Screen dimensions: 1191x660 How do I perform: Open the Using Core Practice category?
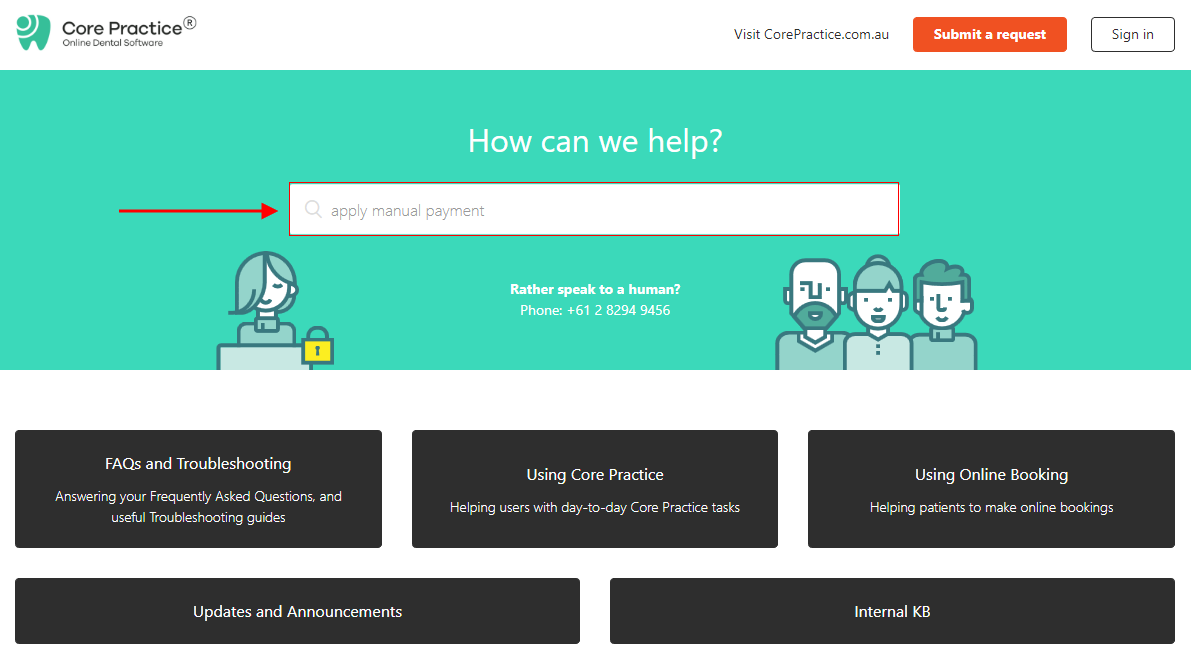pos(595,489)
